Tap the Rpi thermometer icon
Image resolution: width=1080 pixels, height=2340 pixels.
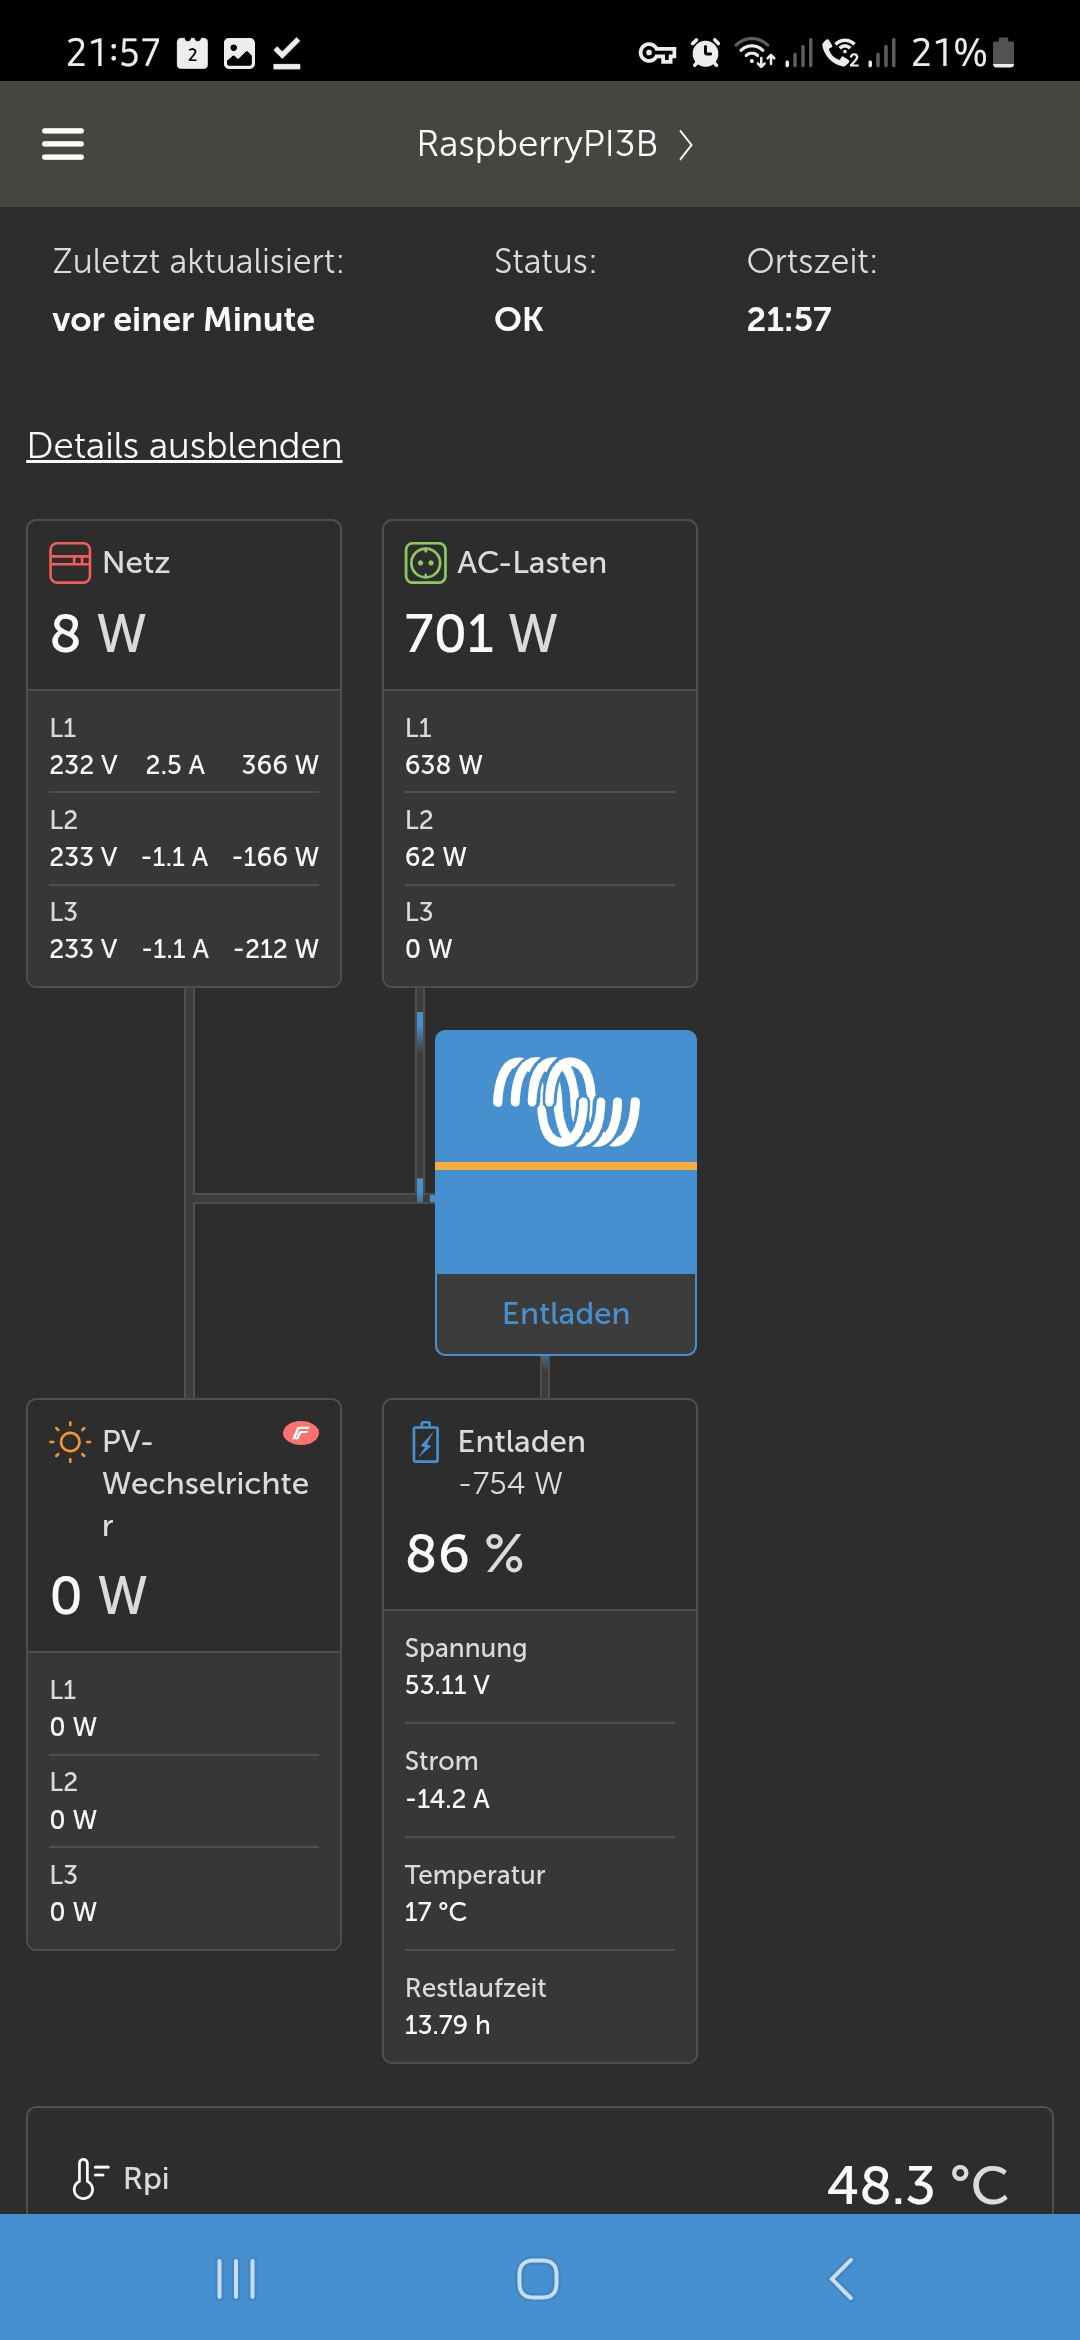88,2178
